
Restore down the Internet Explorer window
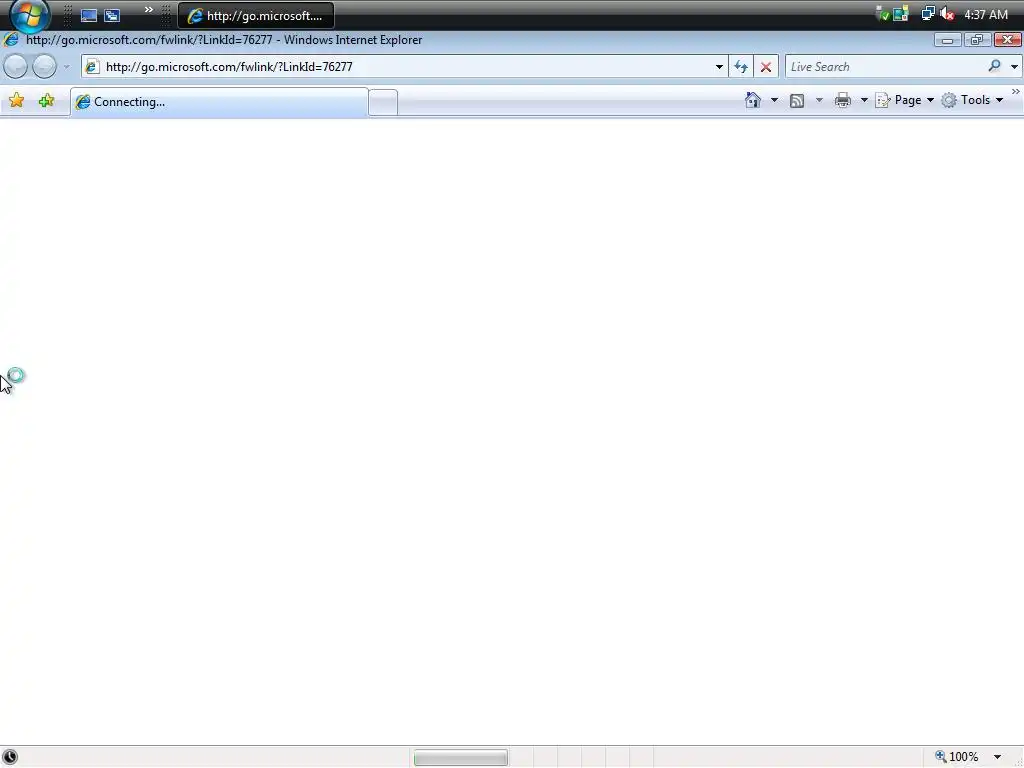[x=976, y=40]
